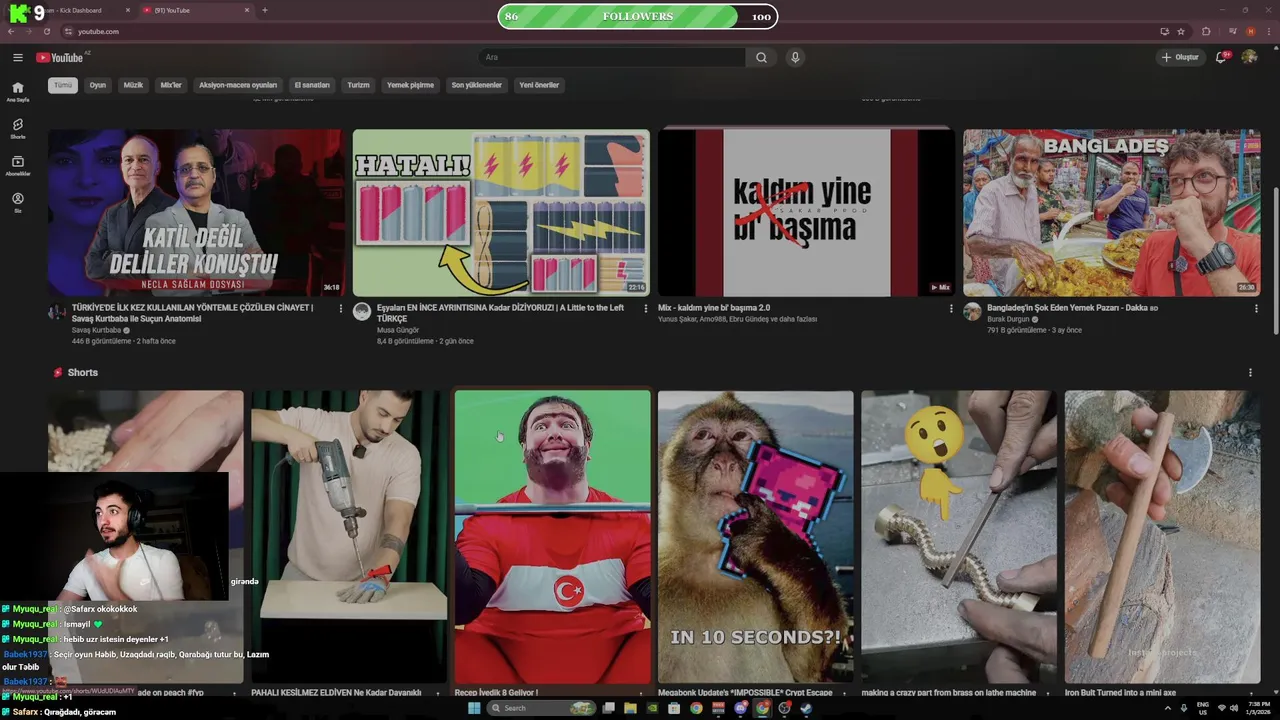The width and height of the screenshot is (1280, 720).
Task: Show hidden system tray icons
Action: [1168, 708]
